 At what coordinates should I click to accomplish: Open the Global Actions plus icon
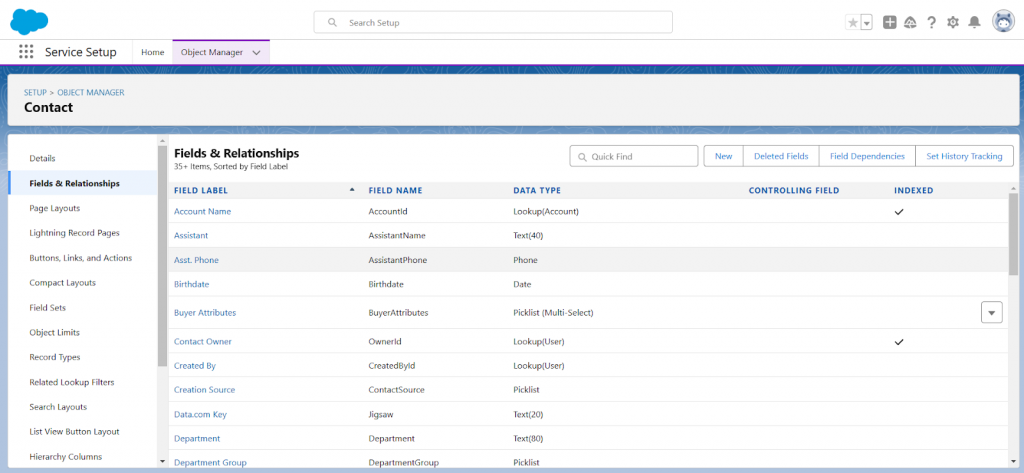[x=890, y=22]
